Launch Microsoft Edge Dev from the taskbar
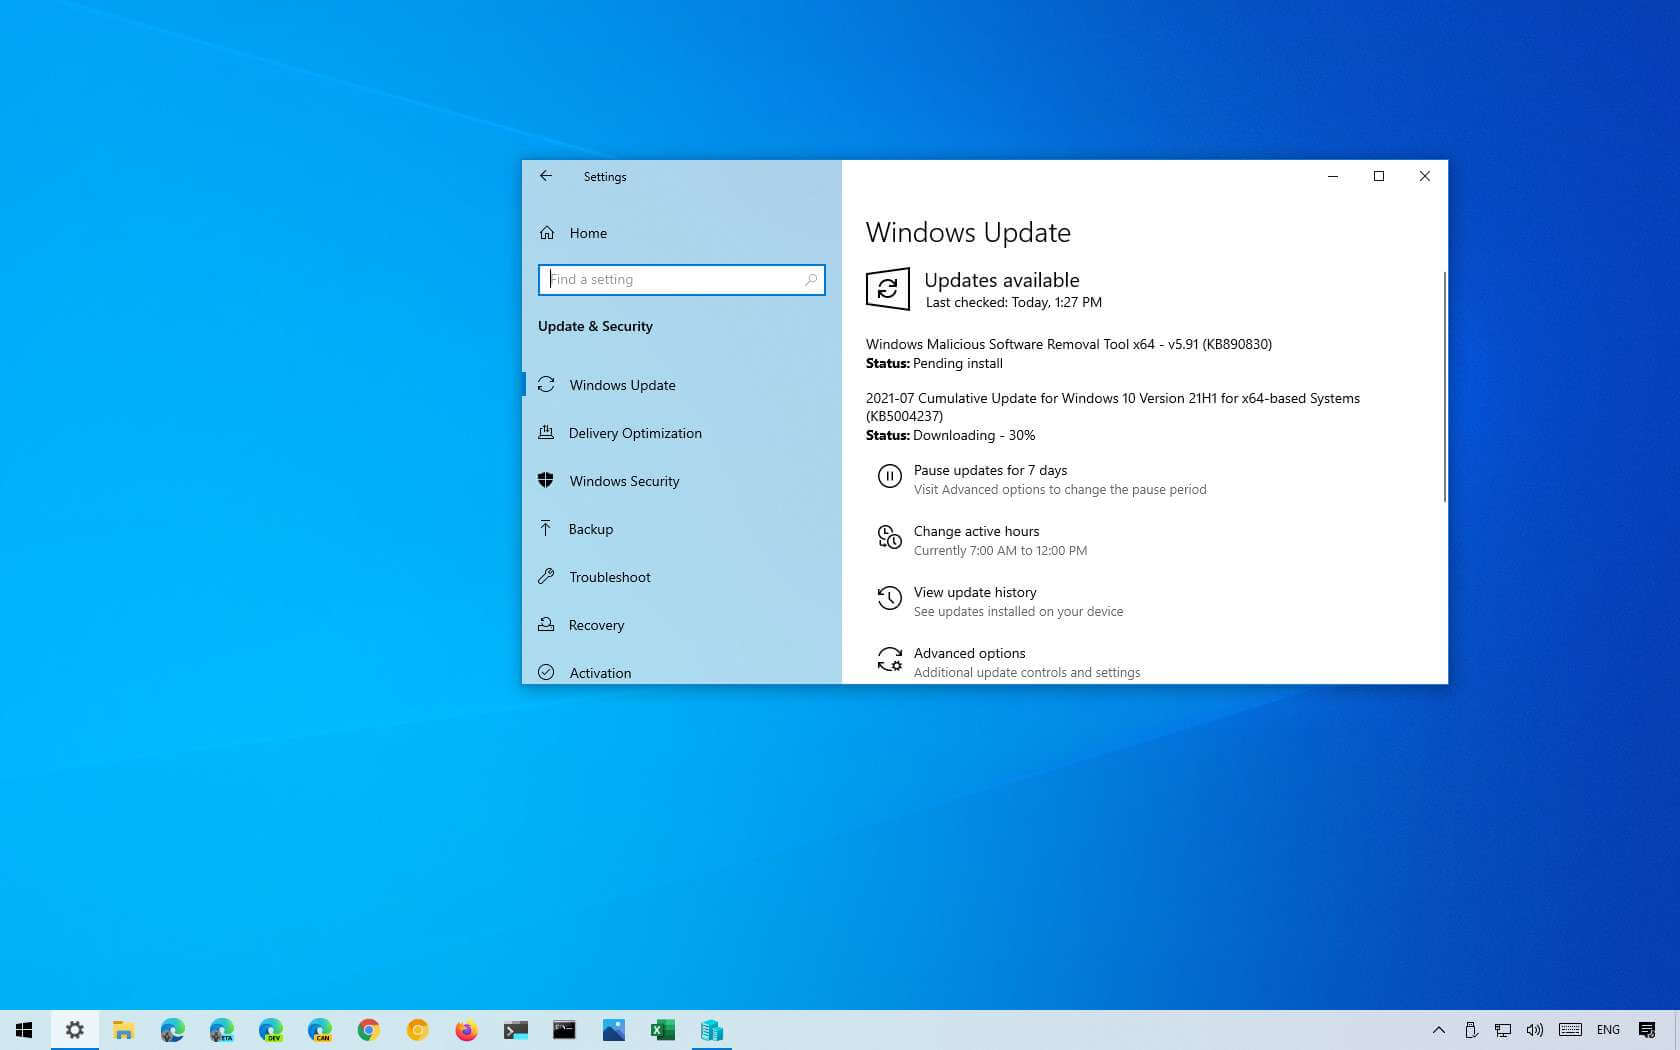Image resolution: width=1680 pixels, height=1050 pixels. click(x=270, y=1030)
